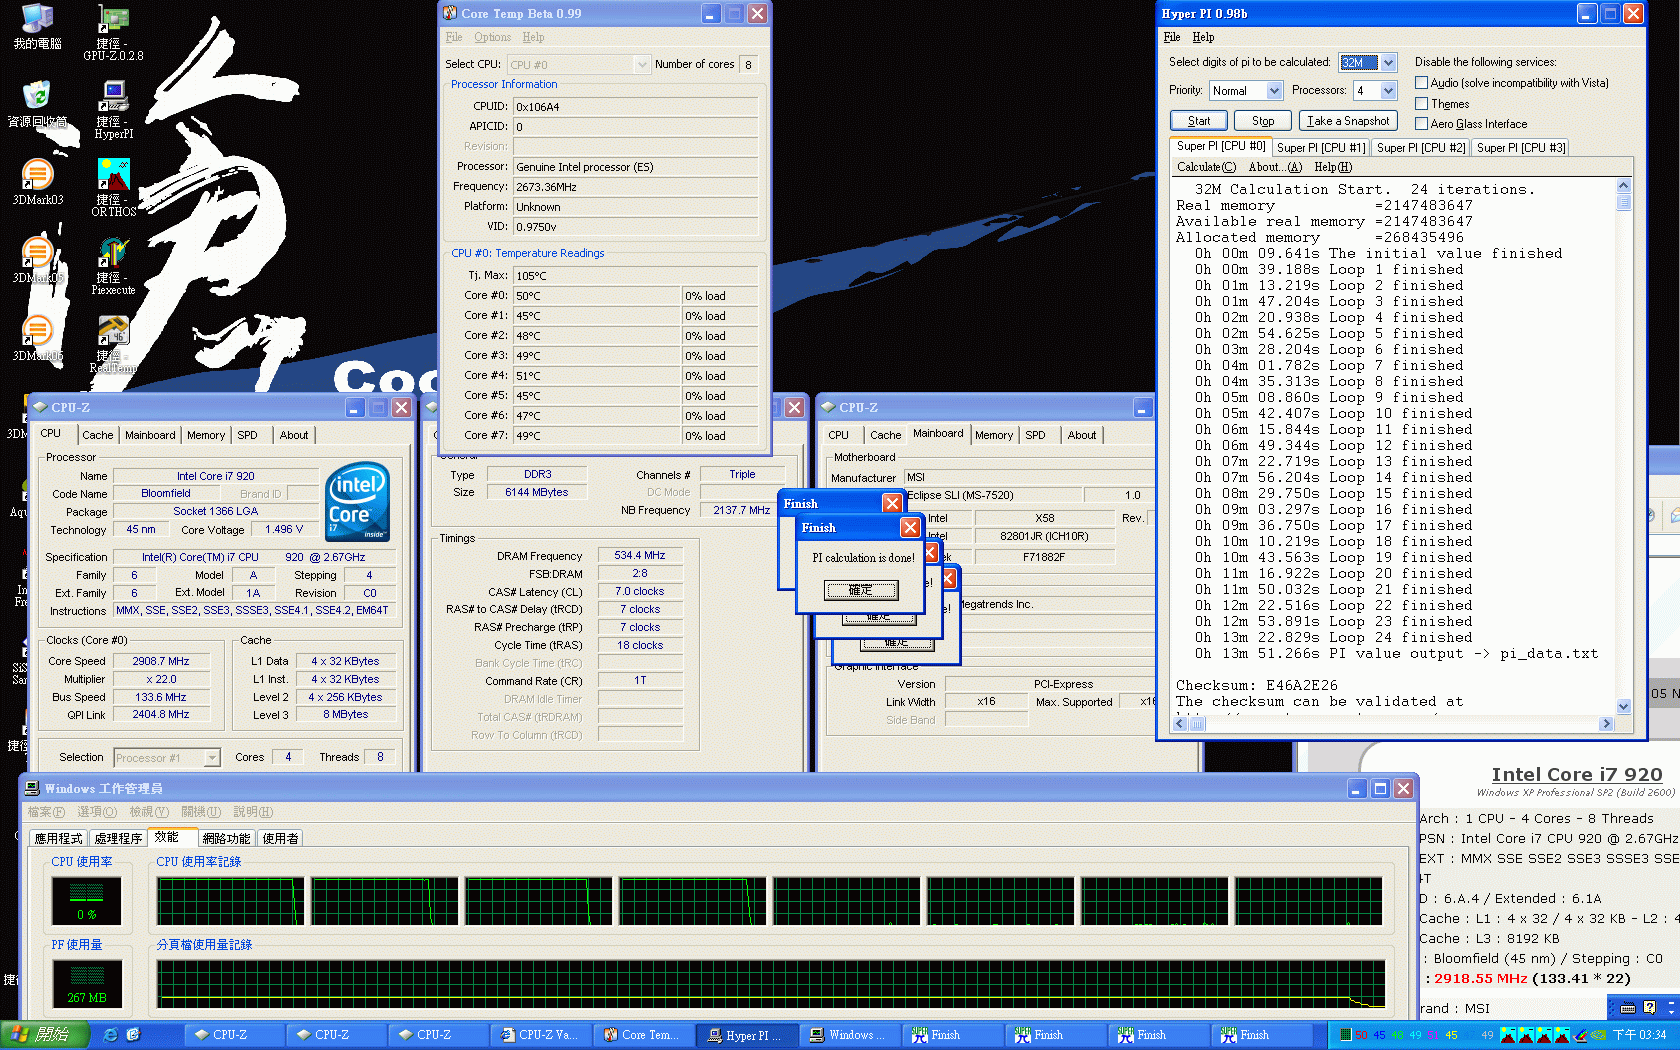1680x1050 pixels.
Task: Open the Mainboard tab in left CPU-Z
Action: (150, 435)
